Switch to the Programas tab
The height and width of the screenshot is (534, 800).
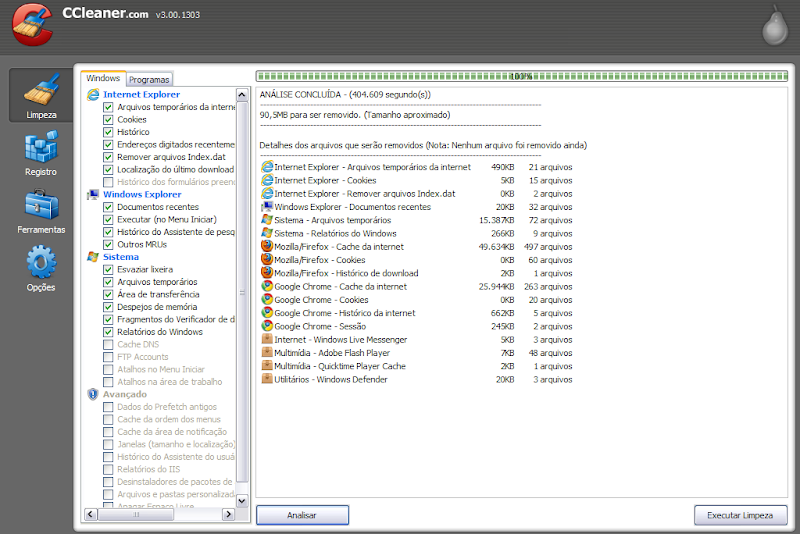tap(149, 80)
